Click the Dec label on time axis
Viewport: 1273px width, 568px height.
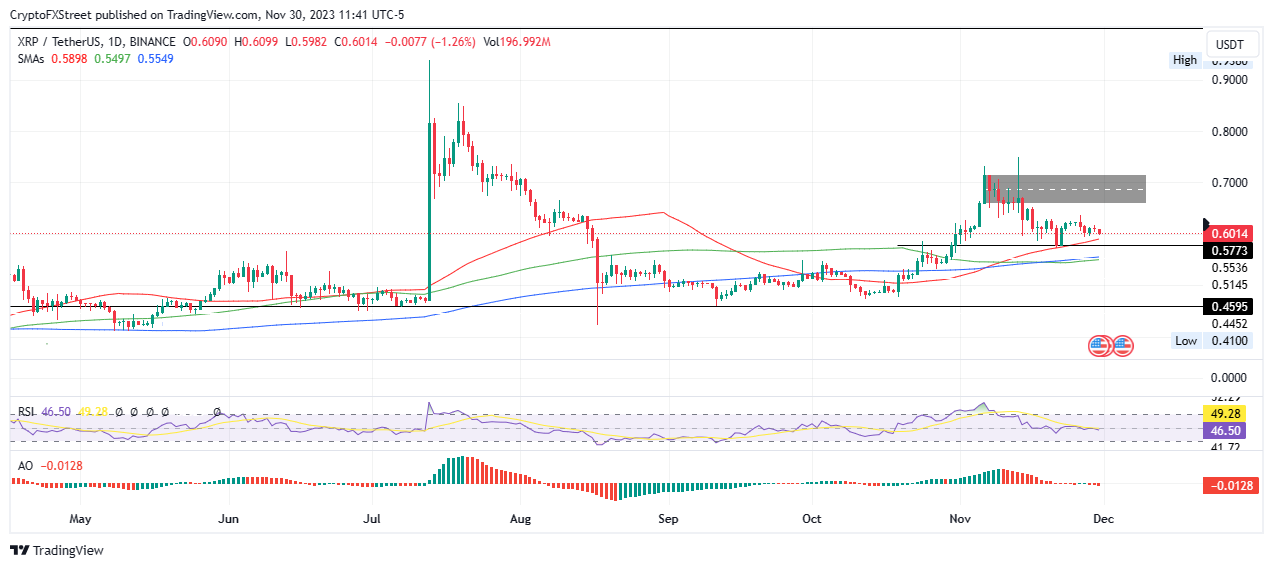click(1103, 519)
